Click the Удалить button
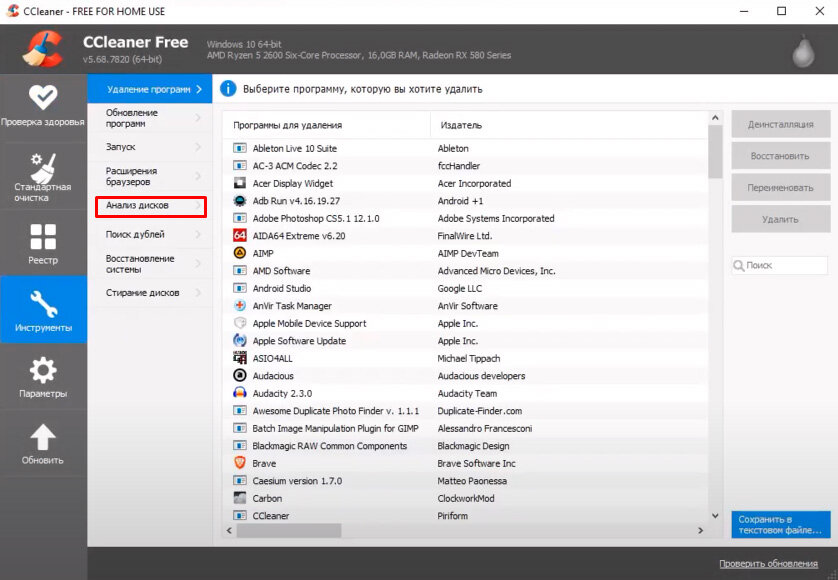The image size is (838, 580). [780, 219]
